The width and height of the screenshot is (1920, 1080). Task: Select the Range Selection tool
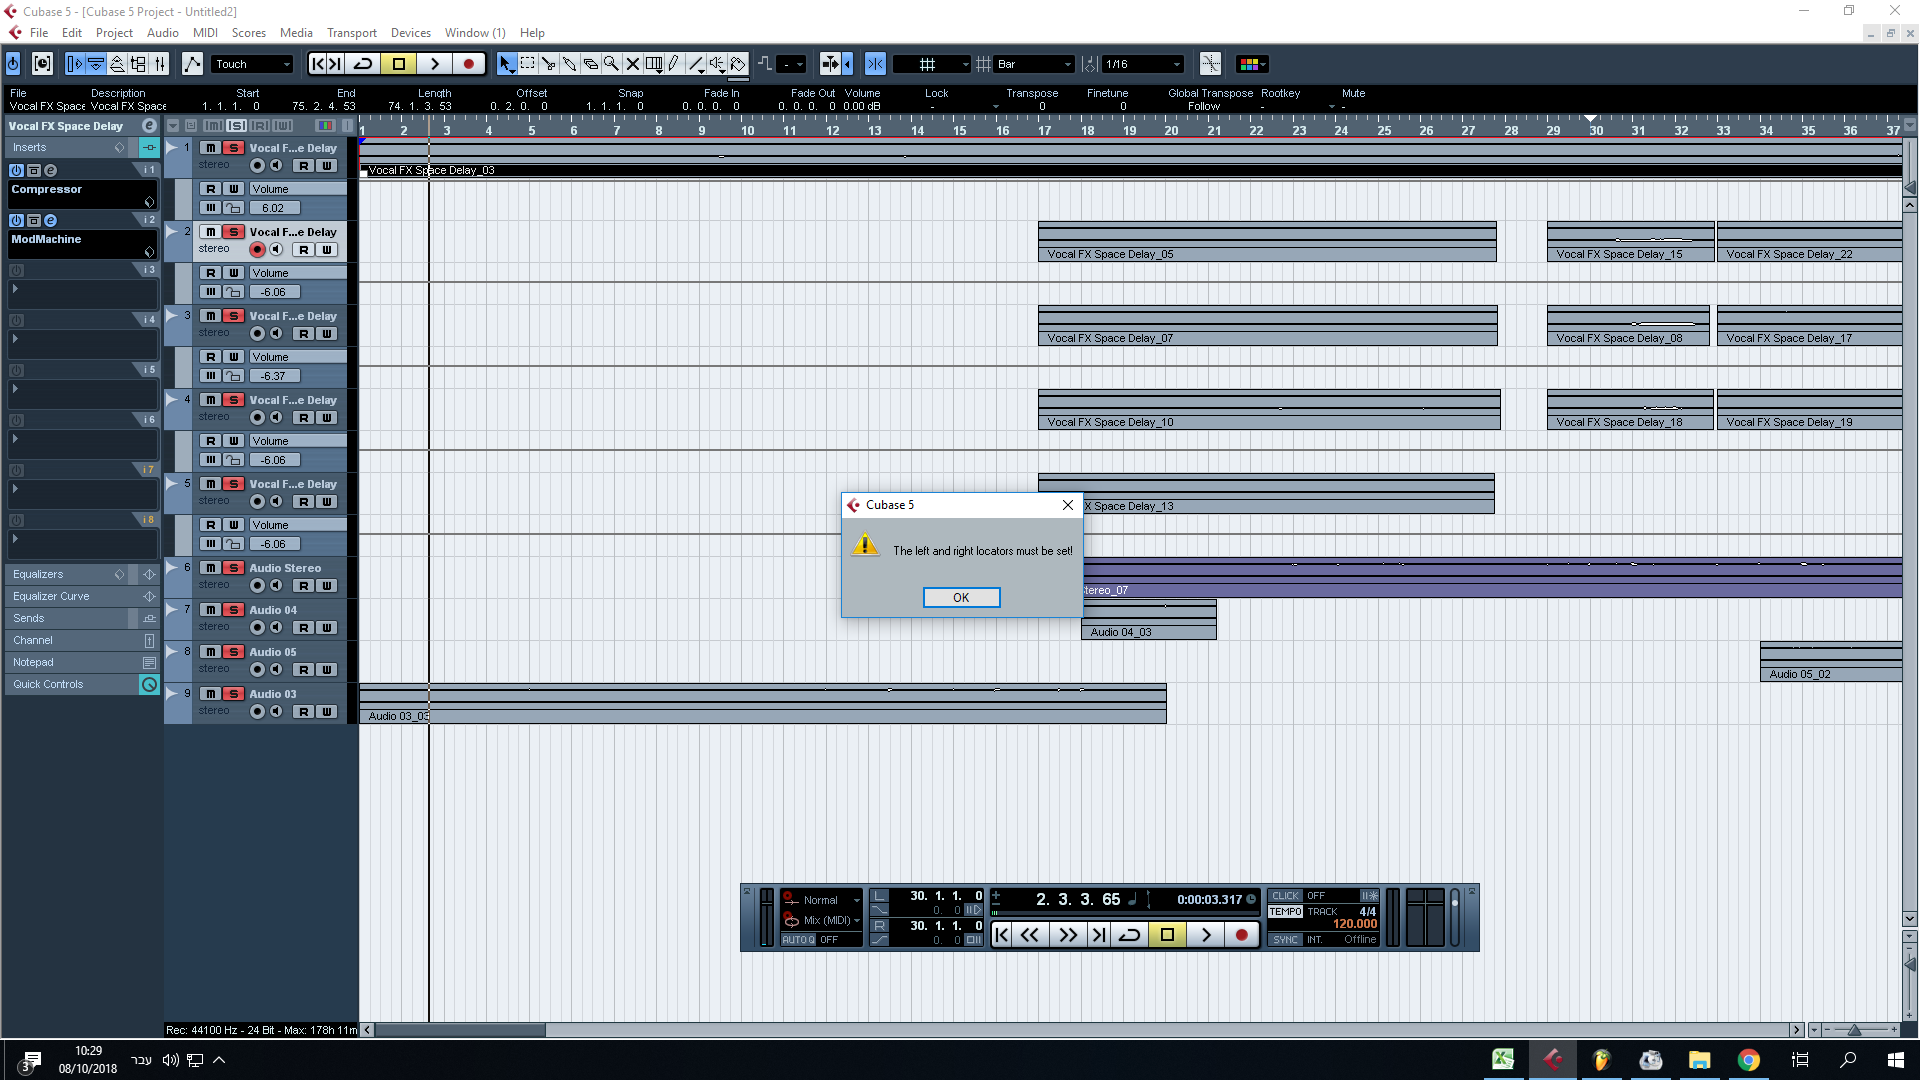[527, 64]
